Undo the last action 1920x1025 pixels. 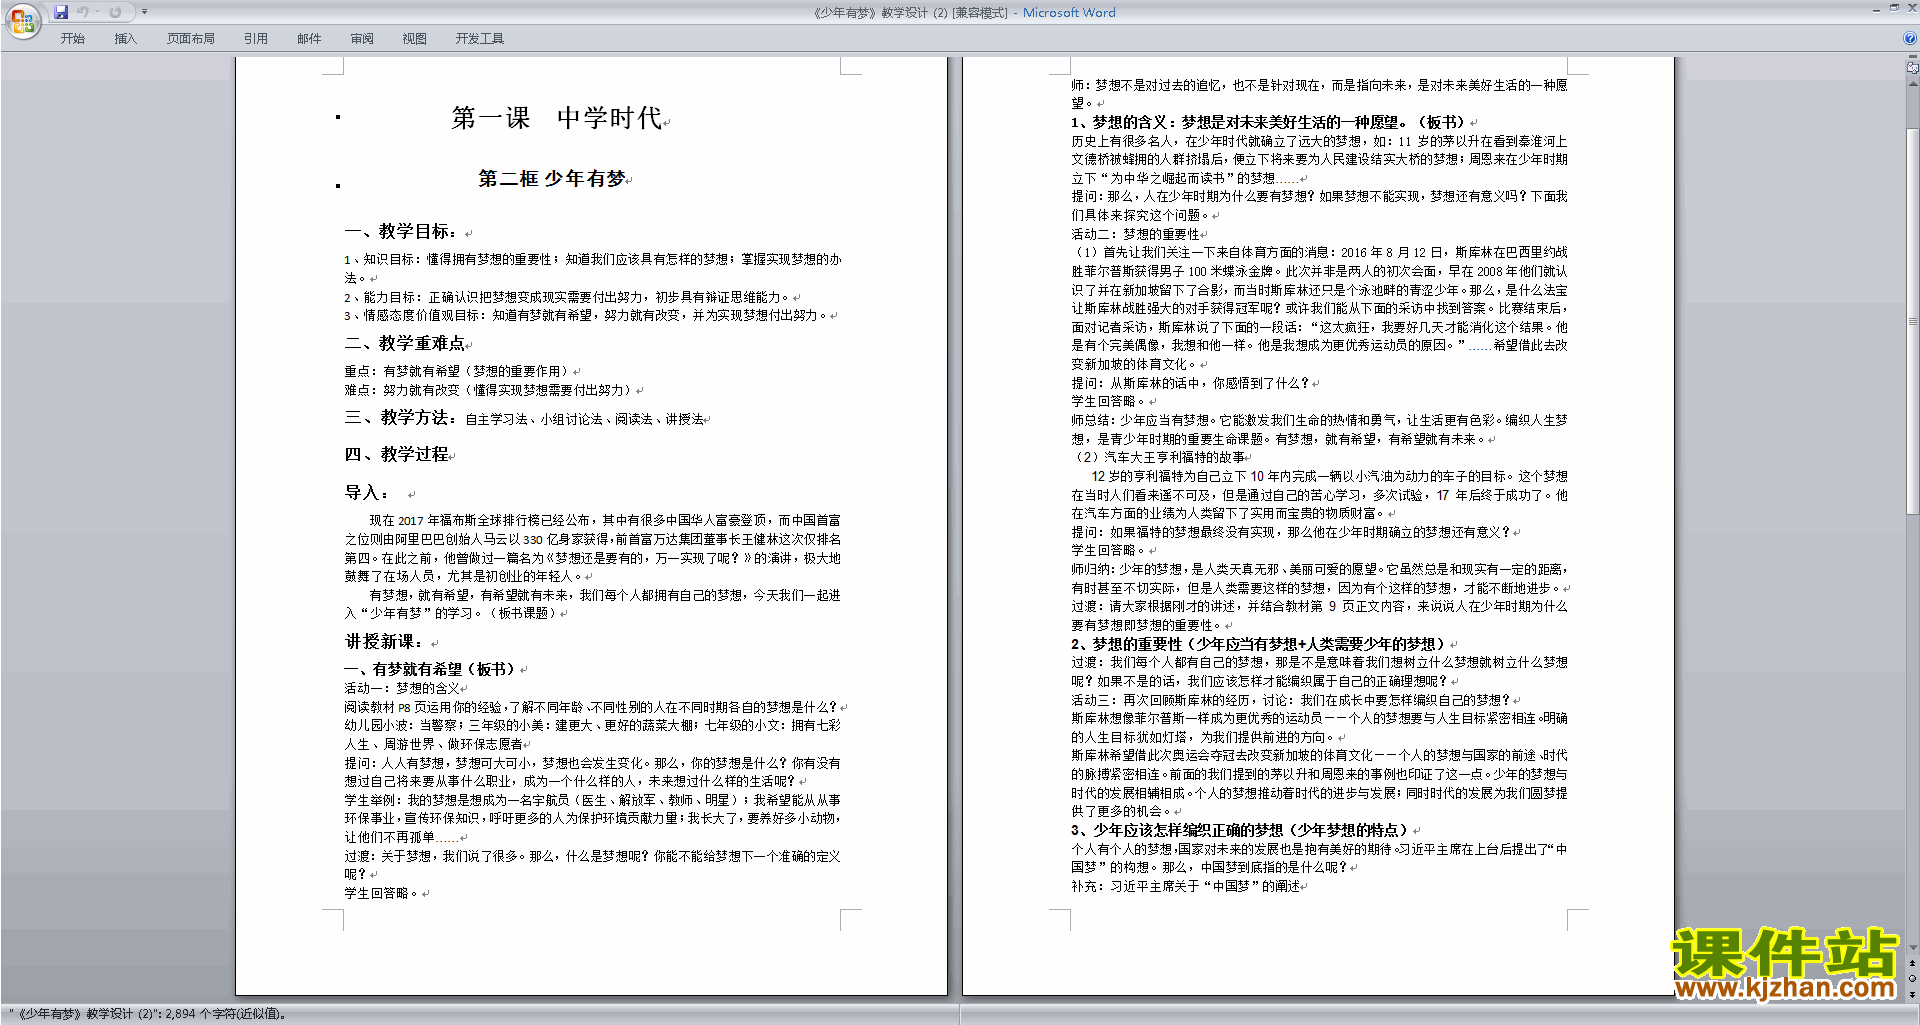(83, 12)
